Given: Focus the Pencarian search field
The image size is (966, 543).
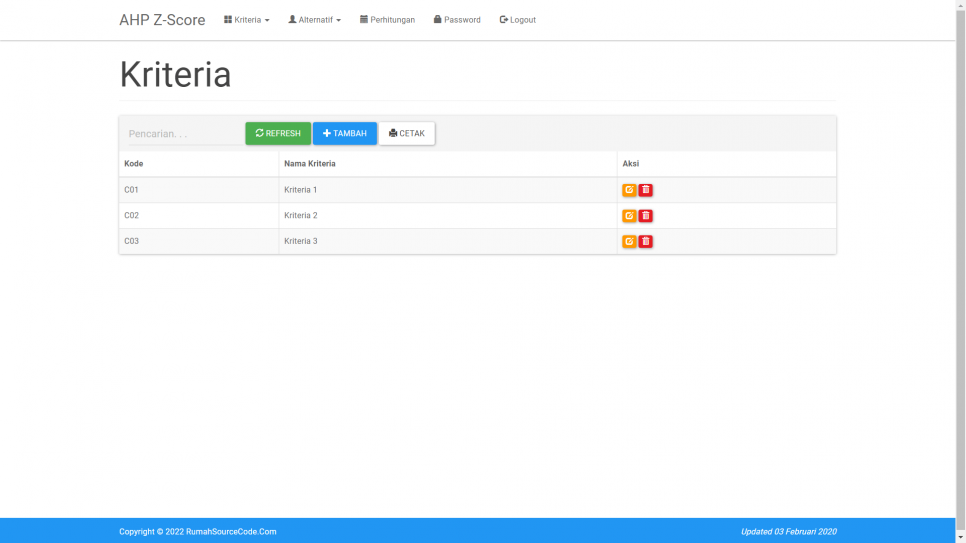Looking at the screenshot, I should point(182,134).
